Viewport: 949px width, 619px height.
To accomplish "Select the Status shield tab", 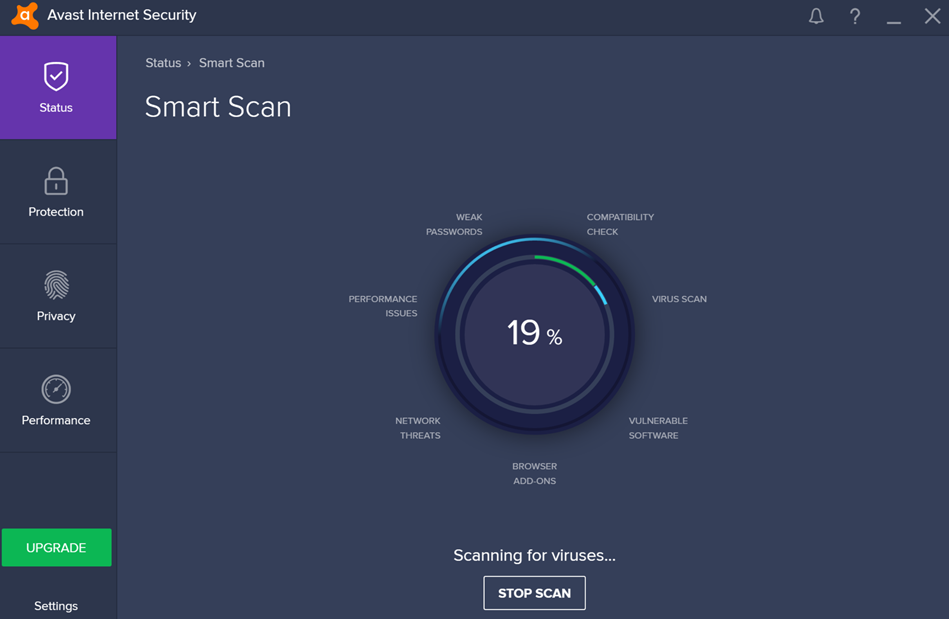I will (x=58, y=88).
